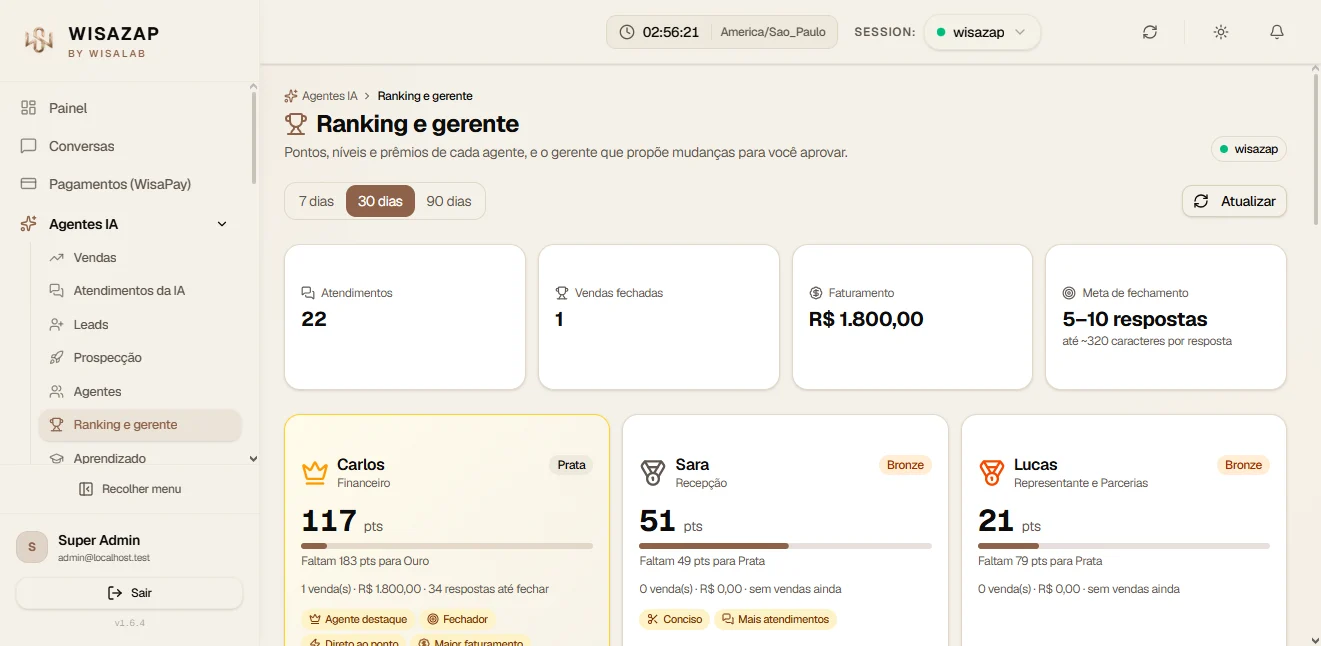This screenshot has height=646, width=1321.
Task: Click the Prospecção rocket icon
Action: [56, 358]
